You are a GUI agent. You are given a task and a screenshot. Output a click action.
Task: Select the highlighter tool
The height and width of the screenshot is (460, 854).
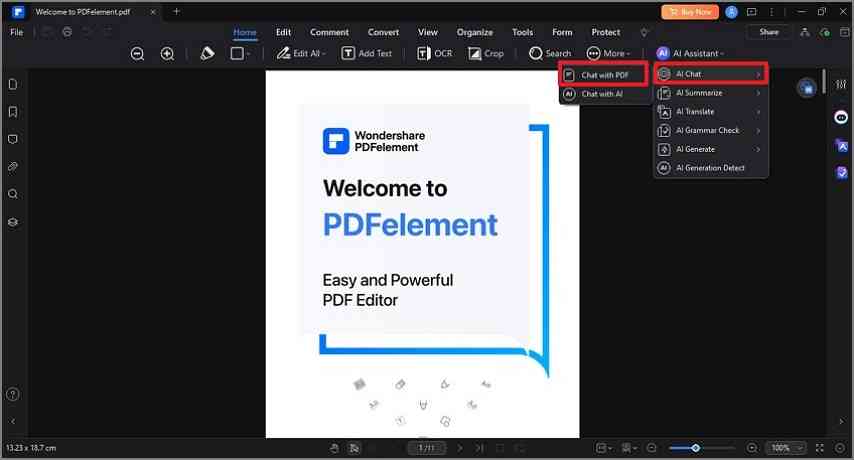point(207,53)
